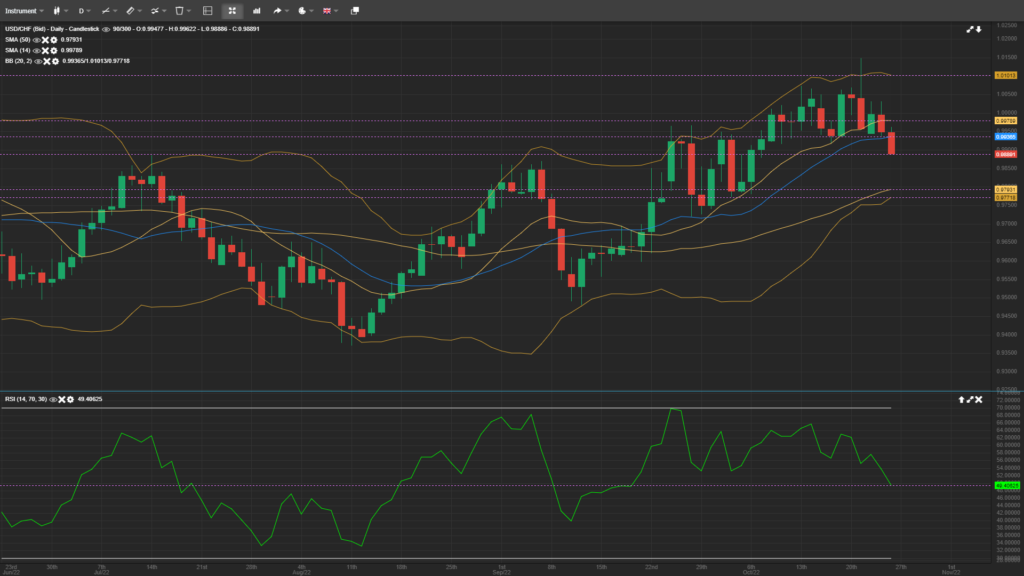
Task: Remove the SMA (14) indicator
Action: (x=45, y=51)
